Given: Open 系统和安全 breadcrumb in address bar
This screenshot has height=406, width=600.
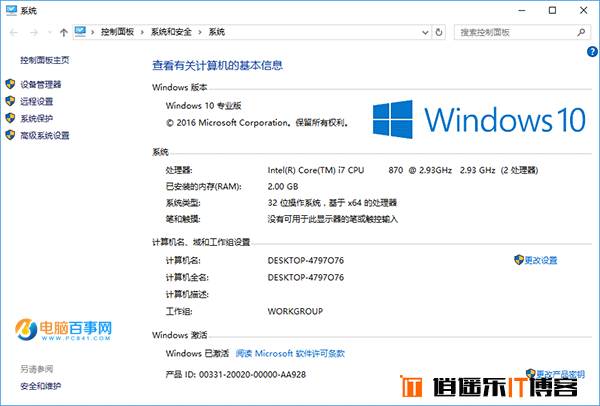Looking at the screenshot, I should tap(171, 32).
